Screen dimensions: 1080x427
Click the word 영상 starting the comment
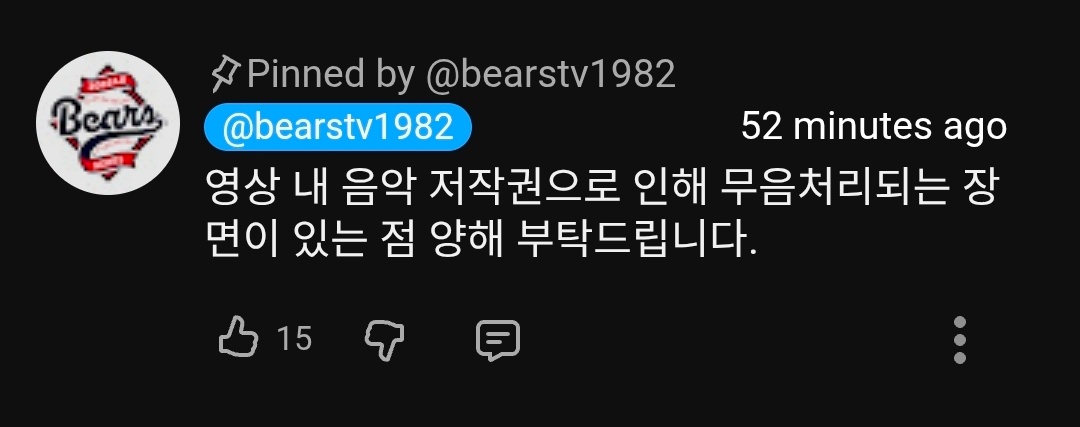click(x=241, y=189)
